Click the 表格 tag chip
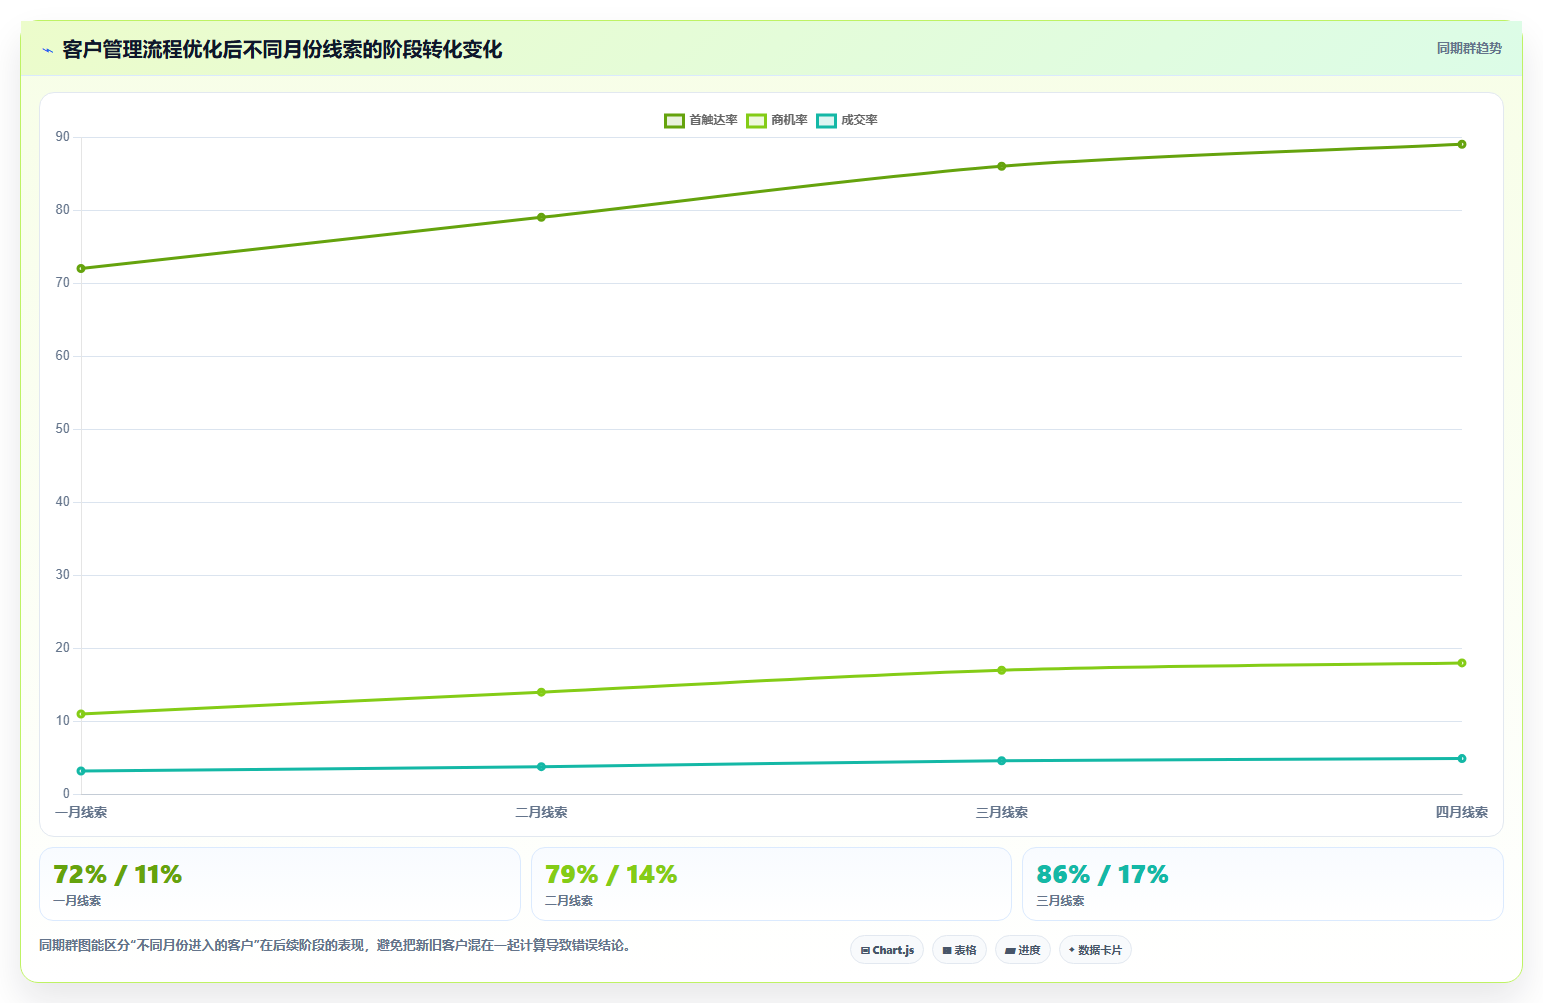Screen dimensions: 1543x1003 [x=959, y=950]
